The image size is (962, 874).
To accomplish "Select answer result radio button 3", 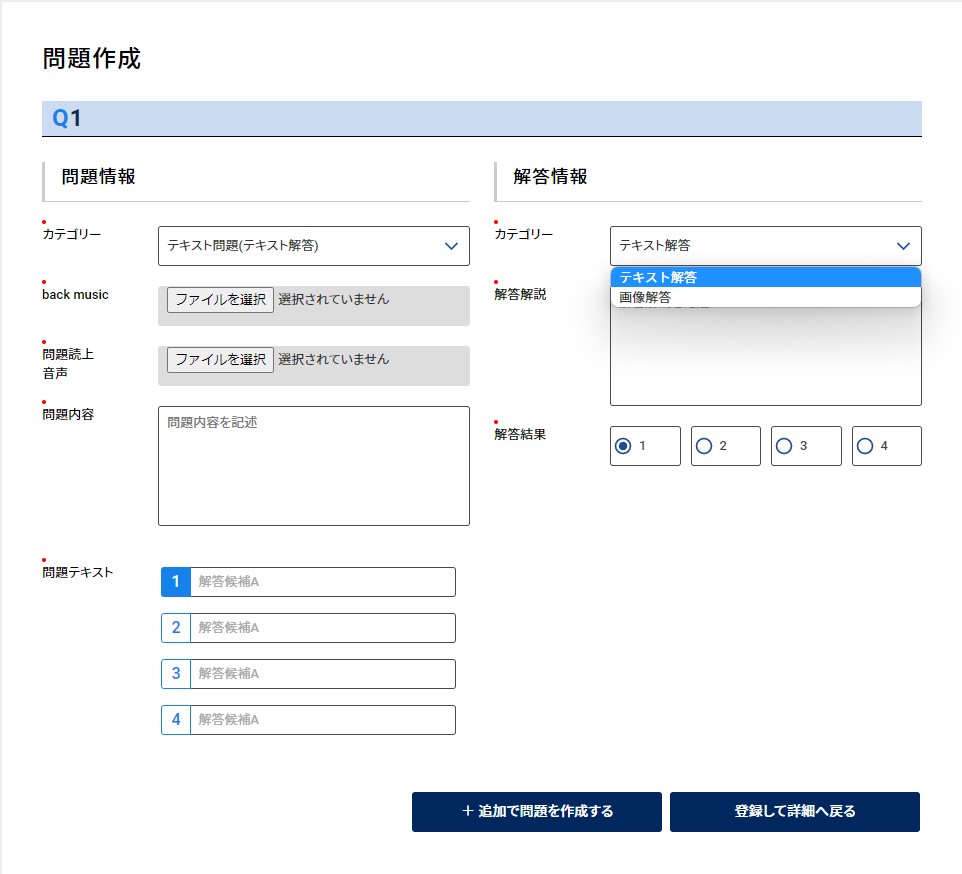I will [784, 446].
